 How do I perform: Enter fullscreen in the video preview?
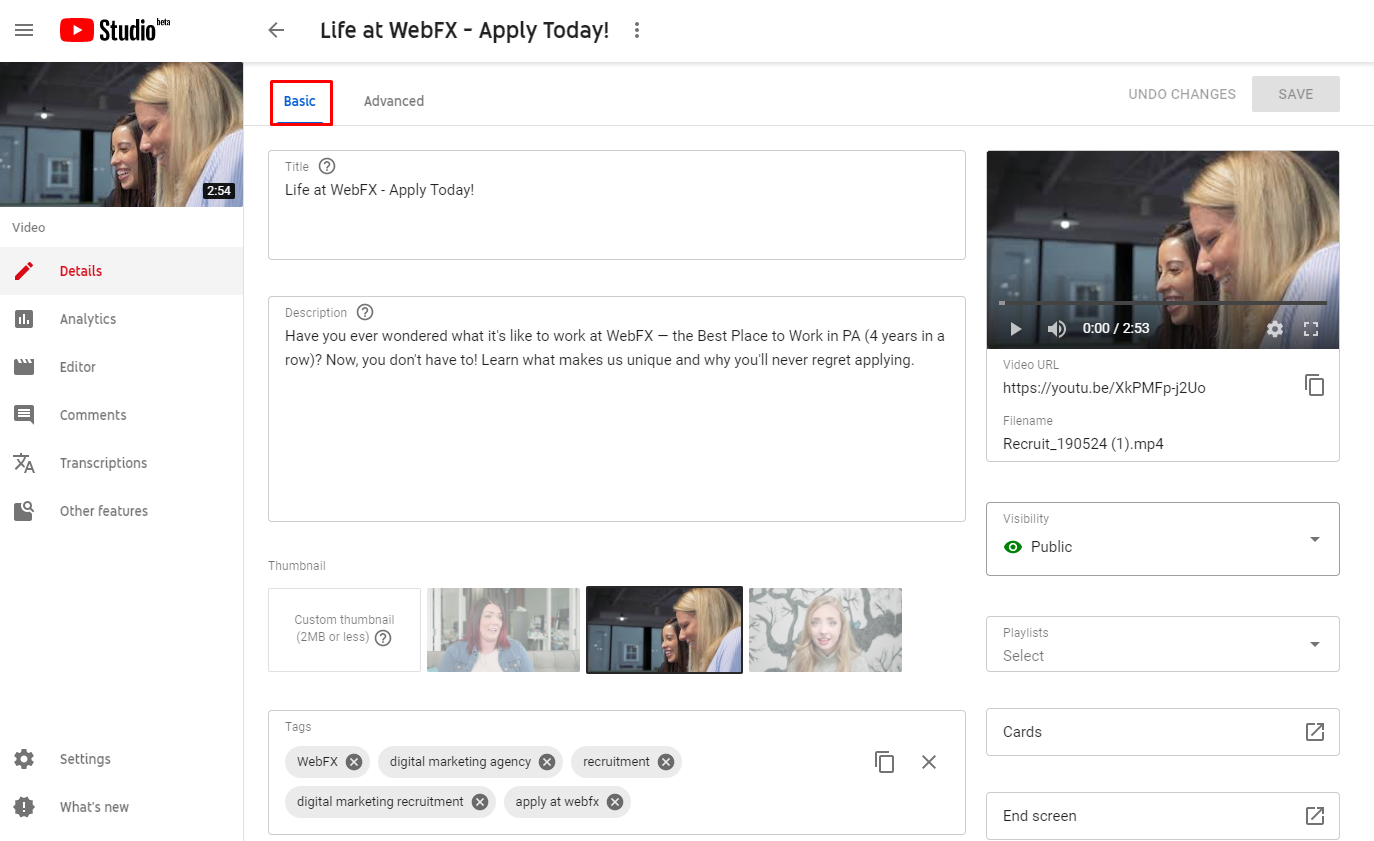point(1312,329)
